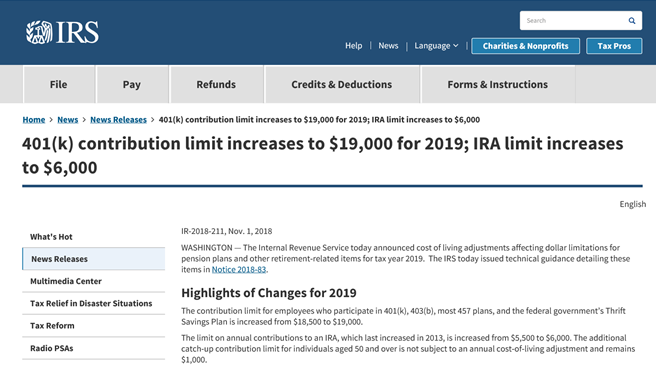Click the search magnifier icon
This screenshot has width=656, height=366.
click(x=632, y=20)
